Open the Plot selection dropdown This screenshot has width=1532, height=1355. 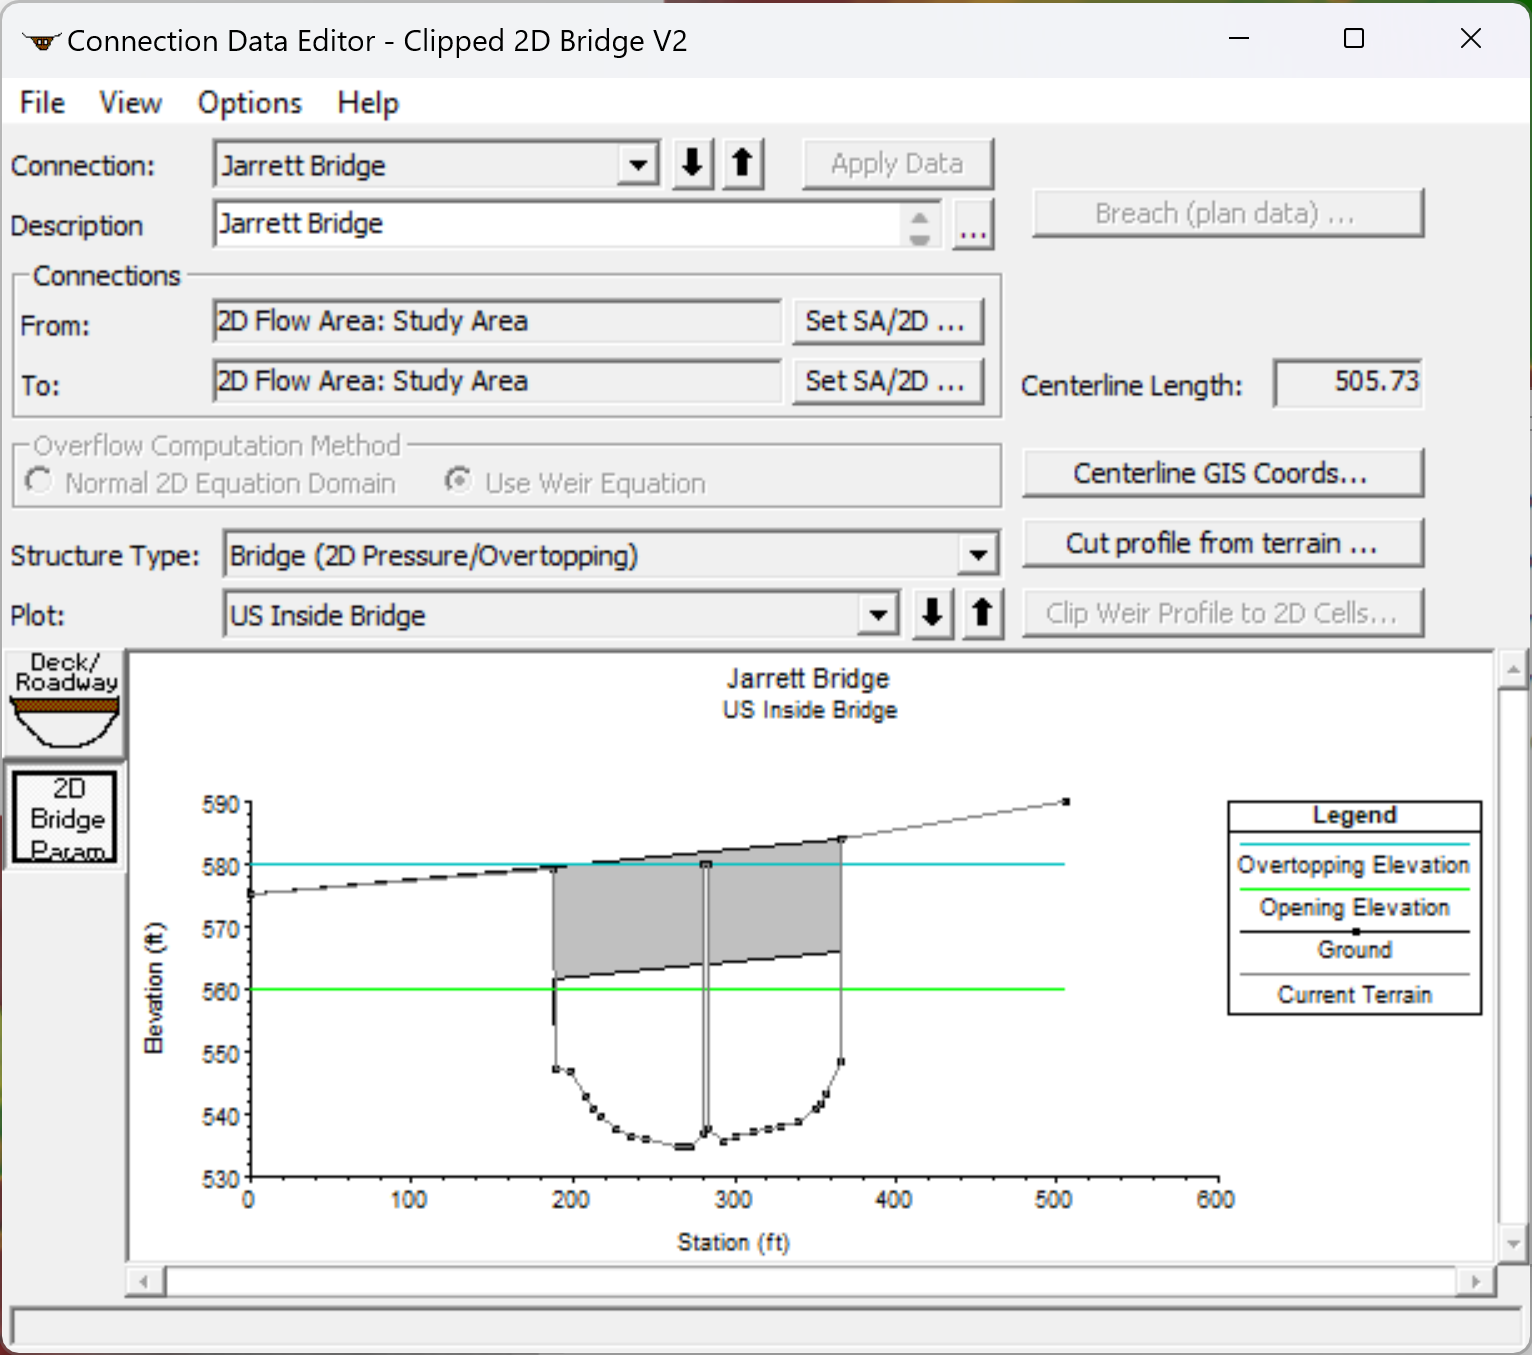[x=877, y=615]
